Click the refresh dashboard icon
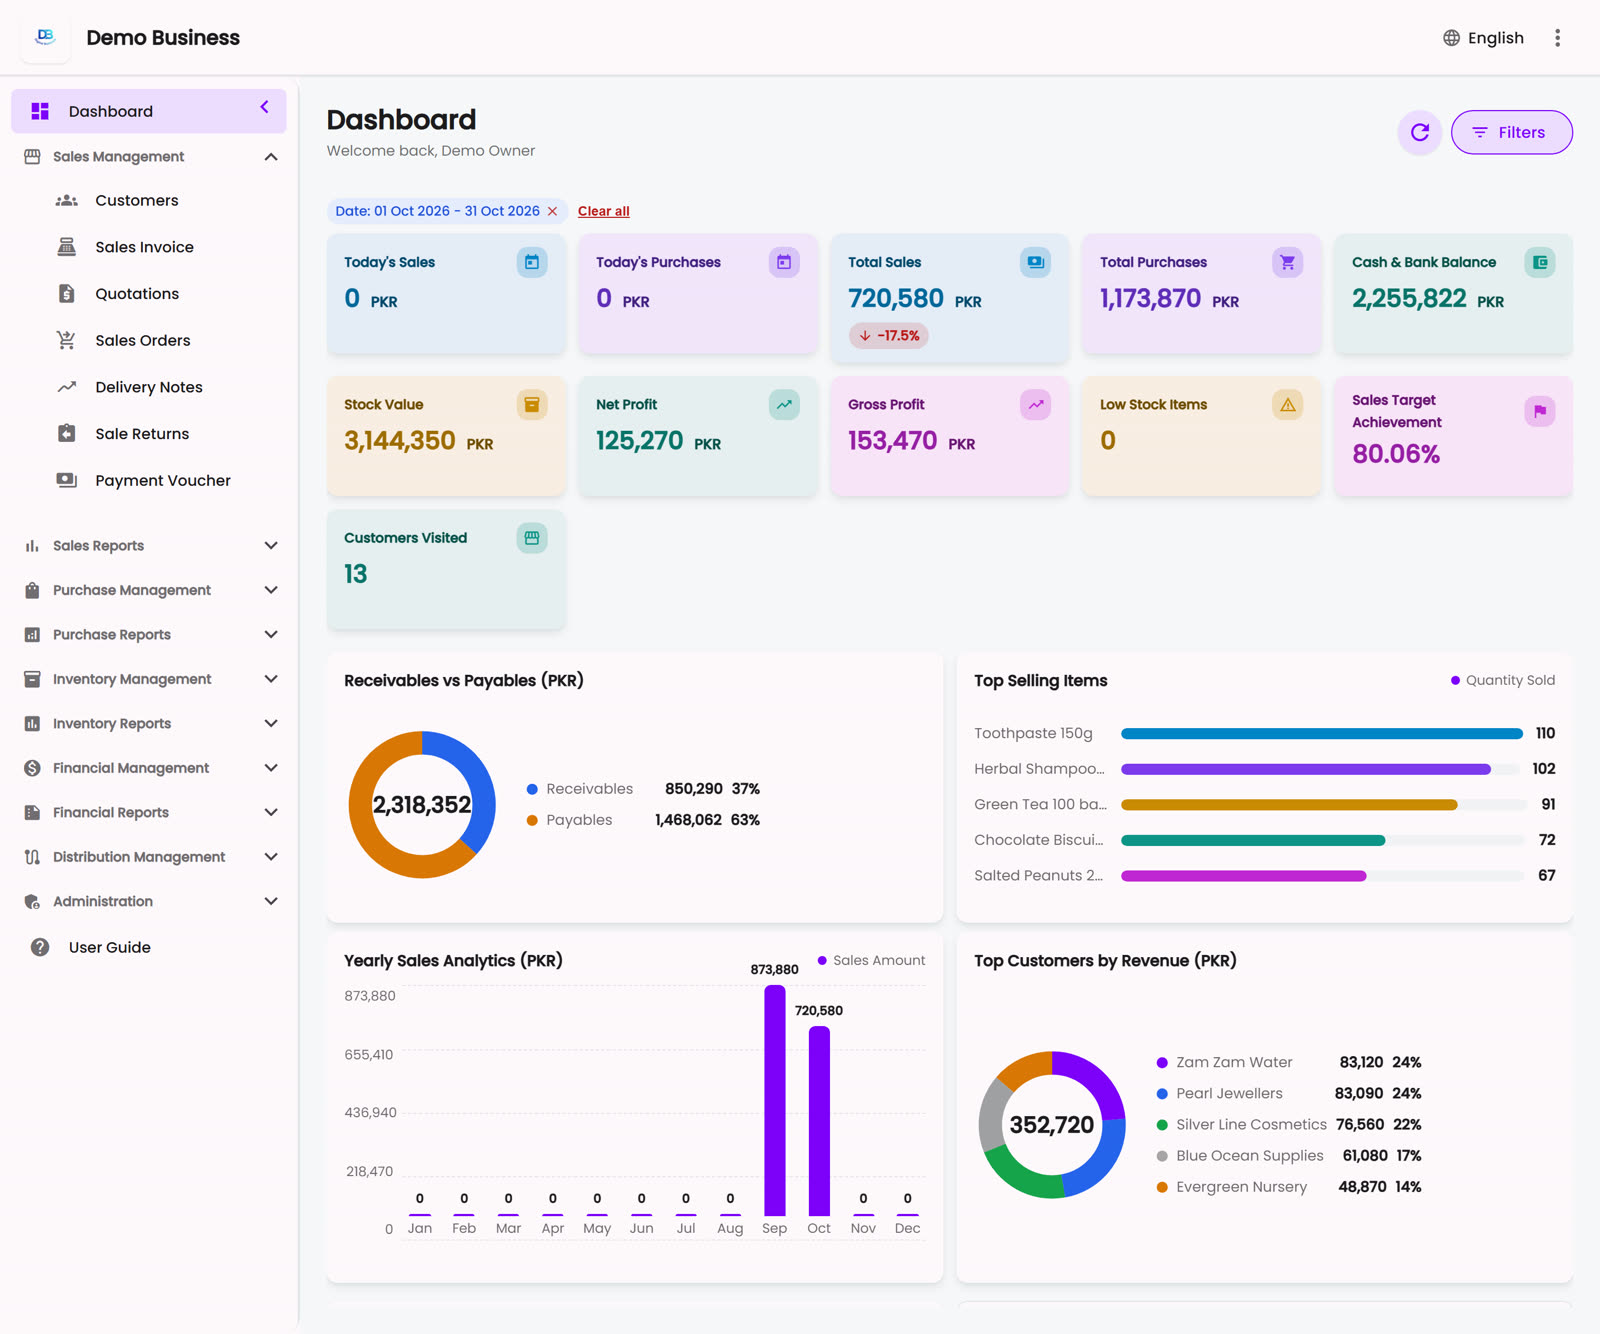This screenshot has height=1334, width=1600. 1419,132
